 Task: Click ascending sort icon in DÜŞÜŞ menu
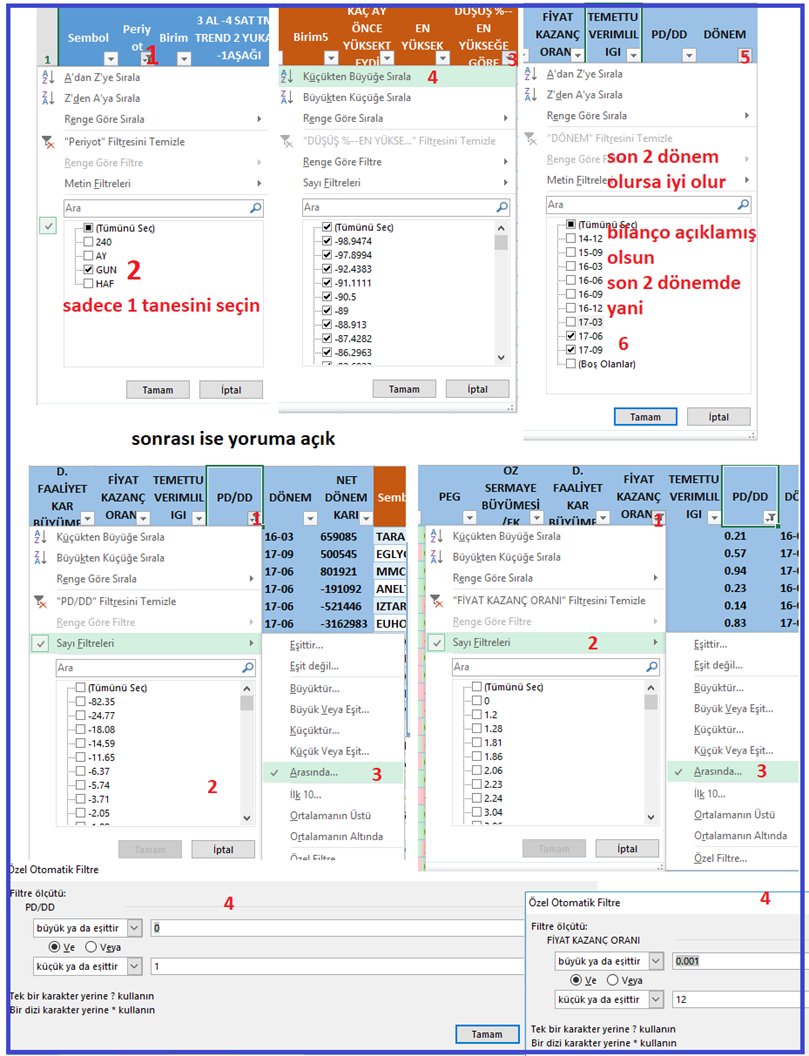pos(286,76)
